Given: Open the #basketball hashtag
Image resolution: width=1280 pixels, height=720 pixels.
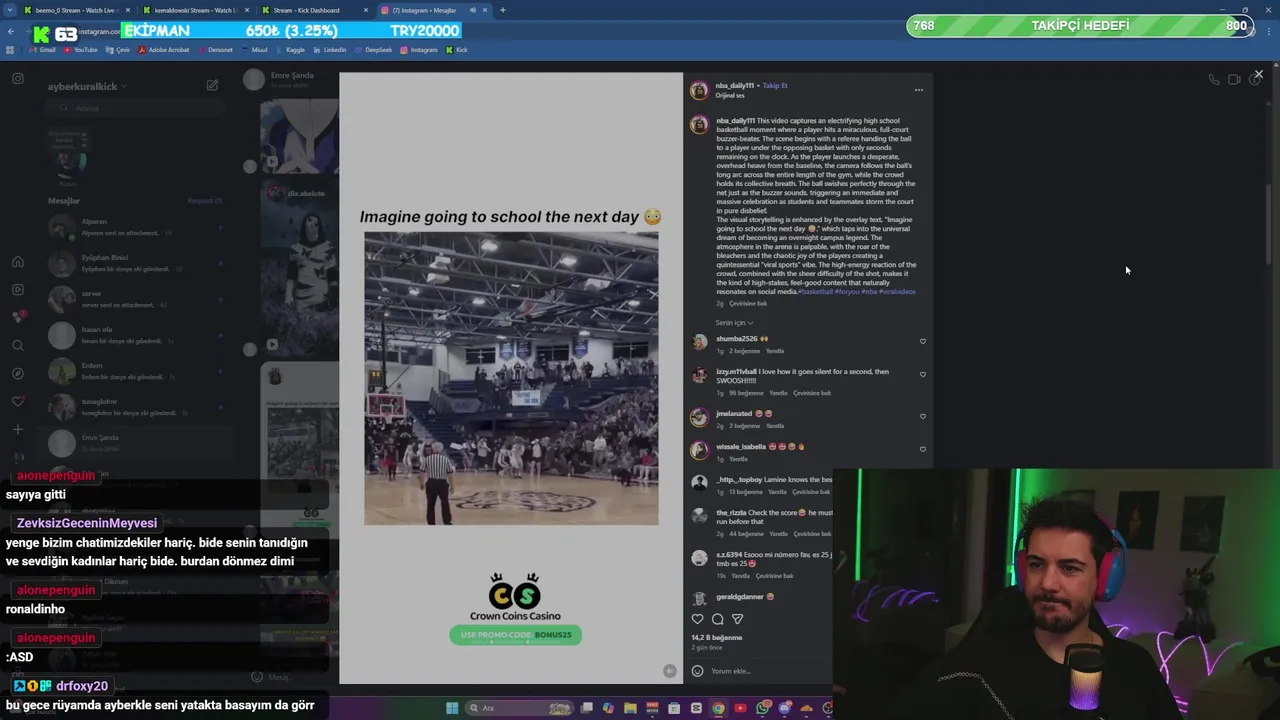Looking at the screenshot, I should (815, 292).
